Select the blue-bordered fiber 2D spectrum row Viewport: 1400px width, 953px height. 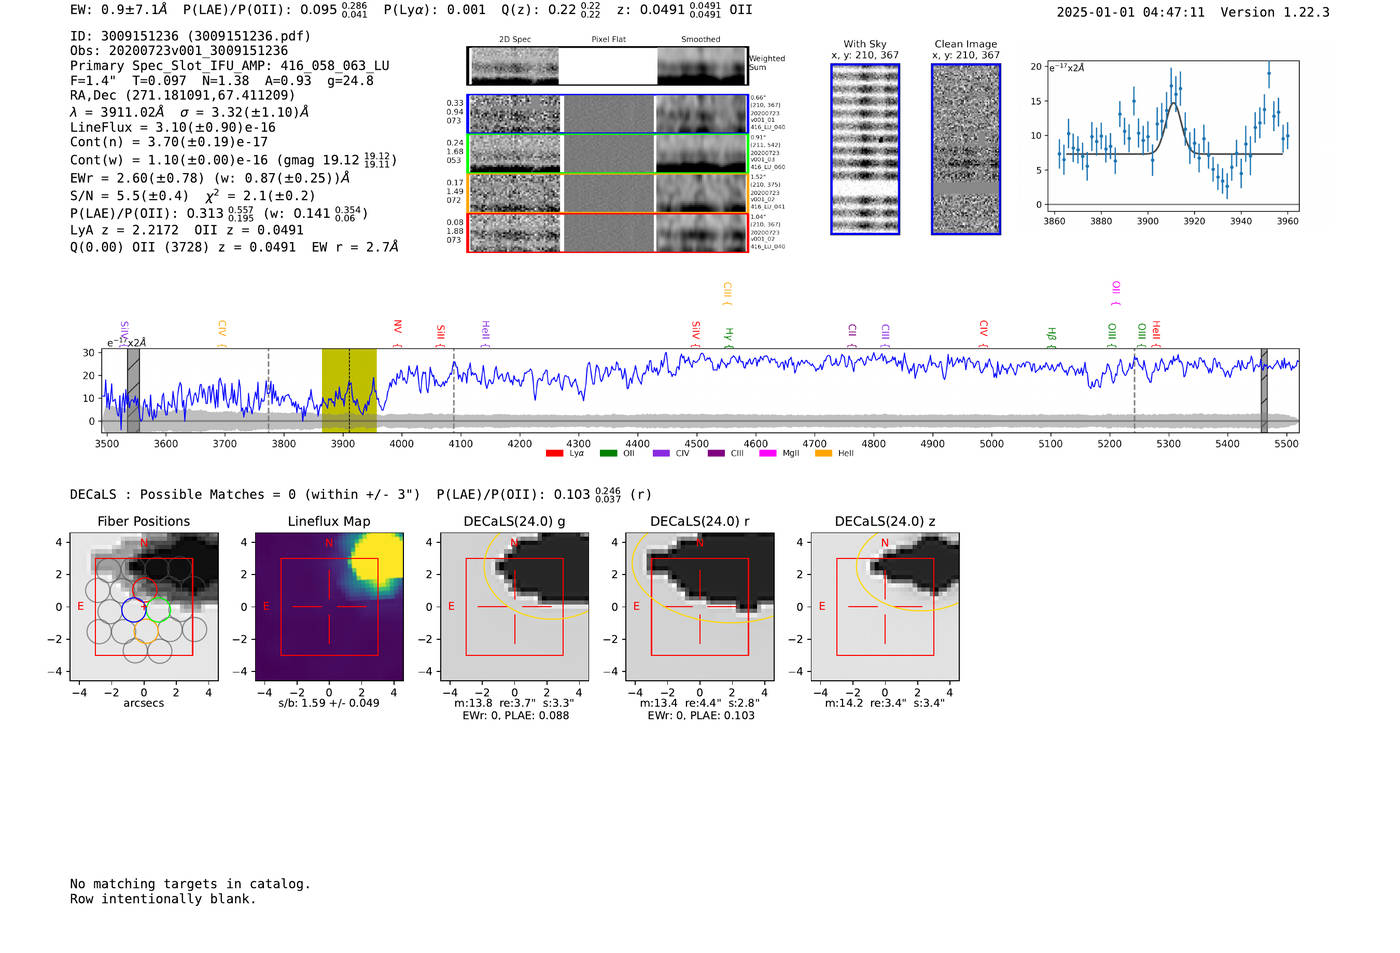click(608, 114)
